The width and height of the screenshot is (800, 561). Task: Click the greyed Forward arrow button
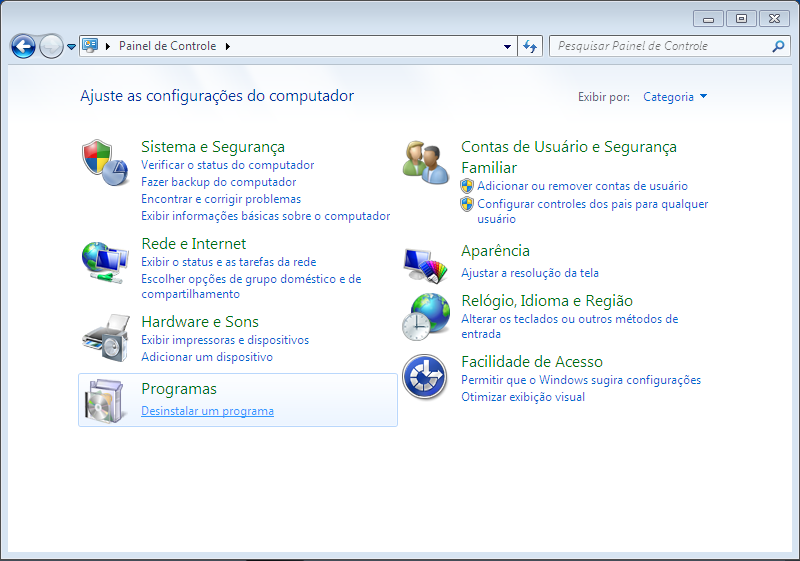[x=51, y=47]
